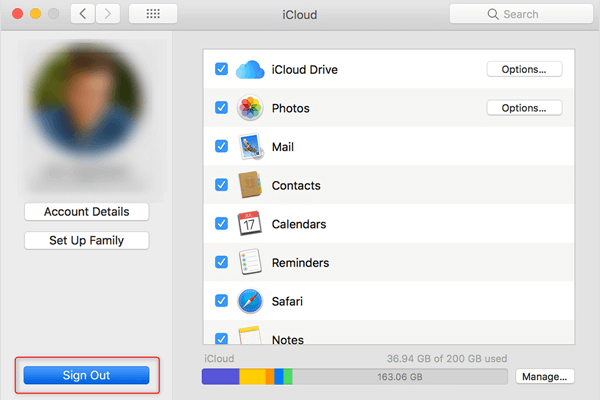Open Manage storage dialog
600x400 pixels.
(x=546, y=377)
